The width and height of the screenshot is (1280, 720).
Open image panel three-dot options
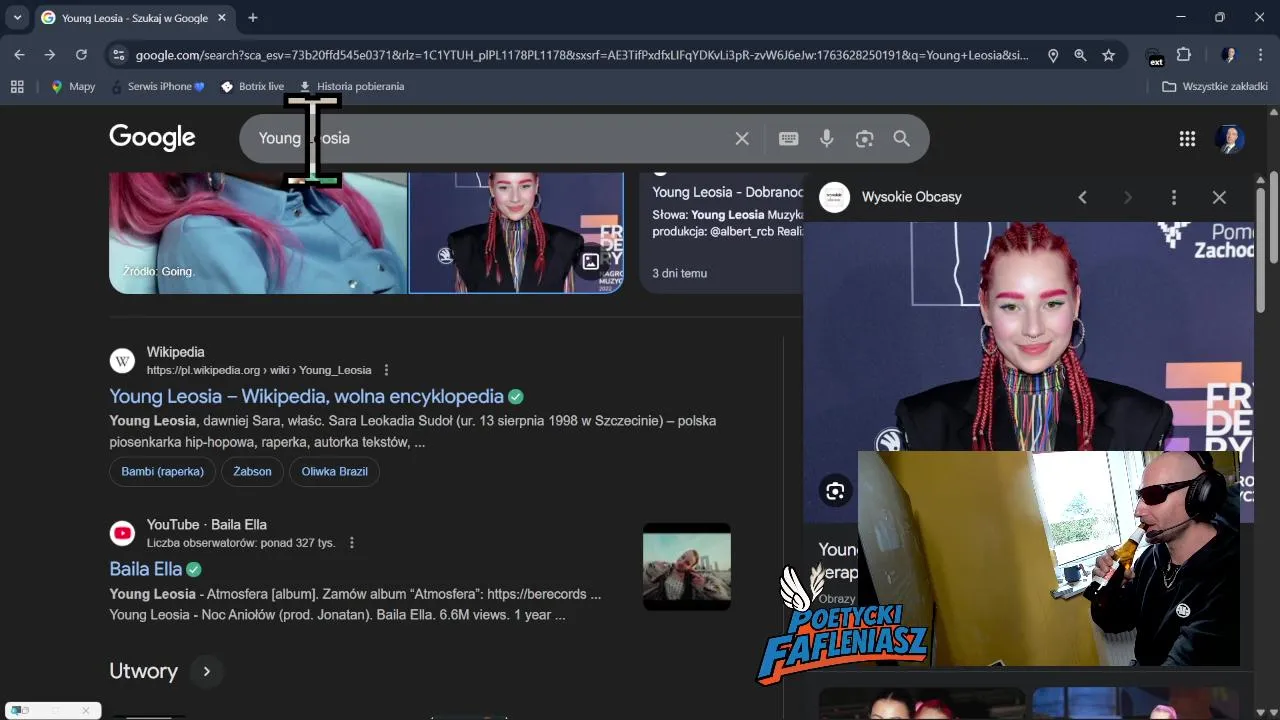(1174, 198)
